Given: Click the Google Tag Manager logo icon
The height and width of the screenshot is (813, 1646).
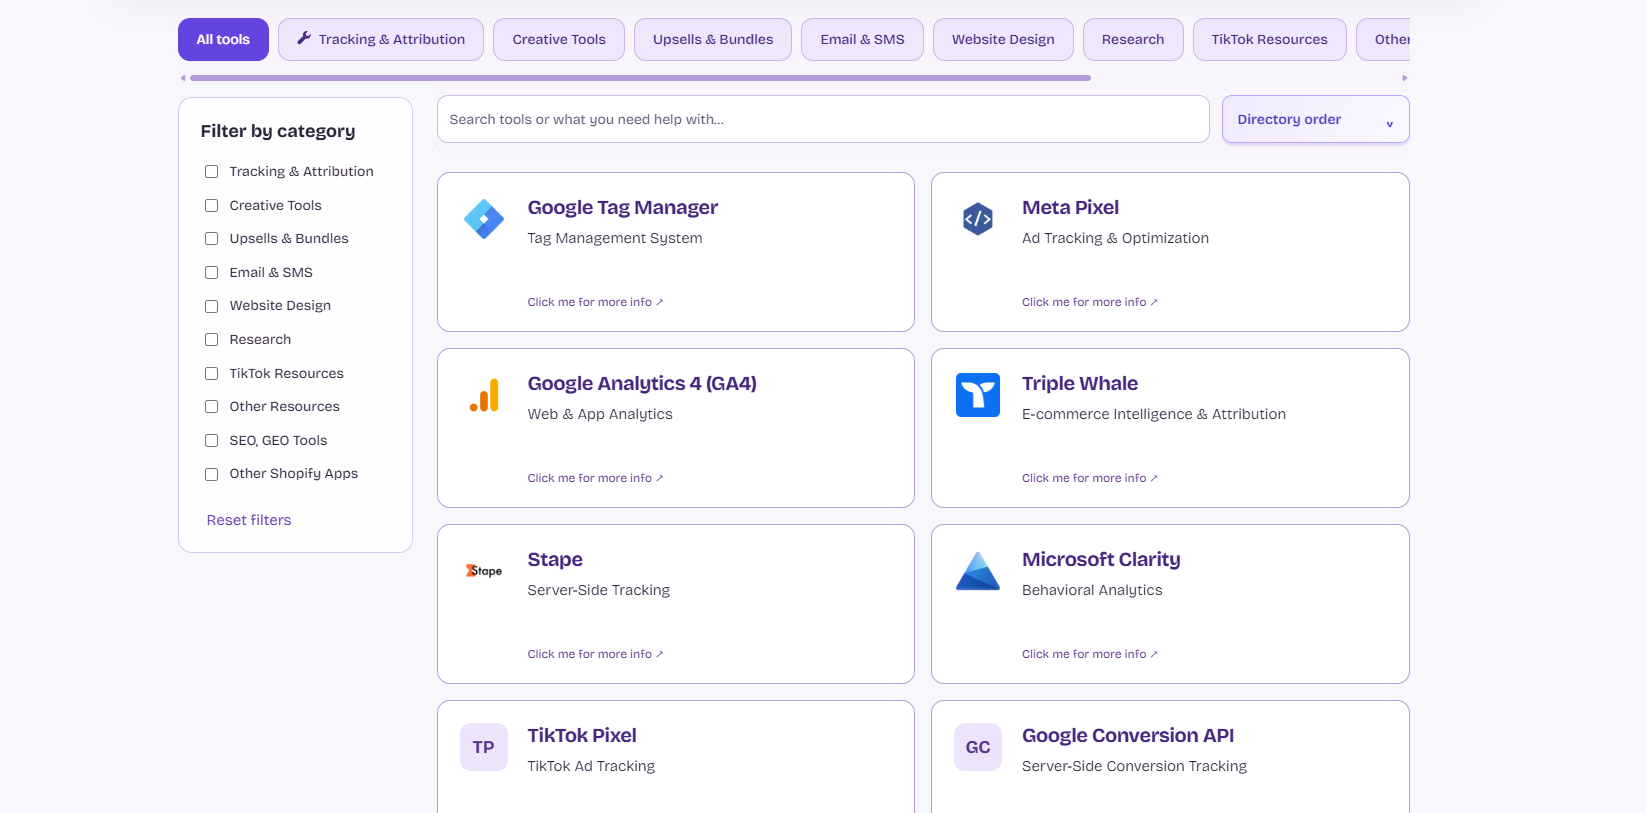Looking at the screenshot, I should [484, 219].
